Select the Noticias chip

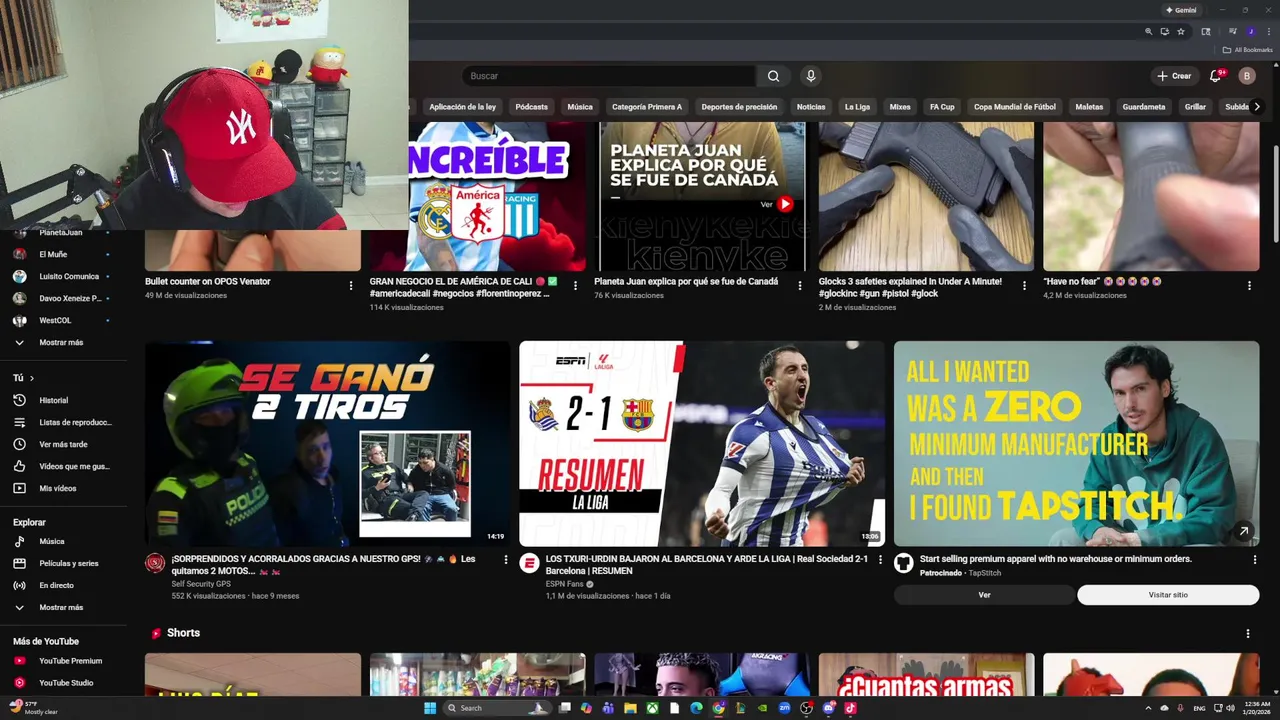coord(811,107)
